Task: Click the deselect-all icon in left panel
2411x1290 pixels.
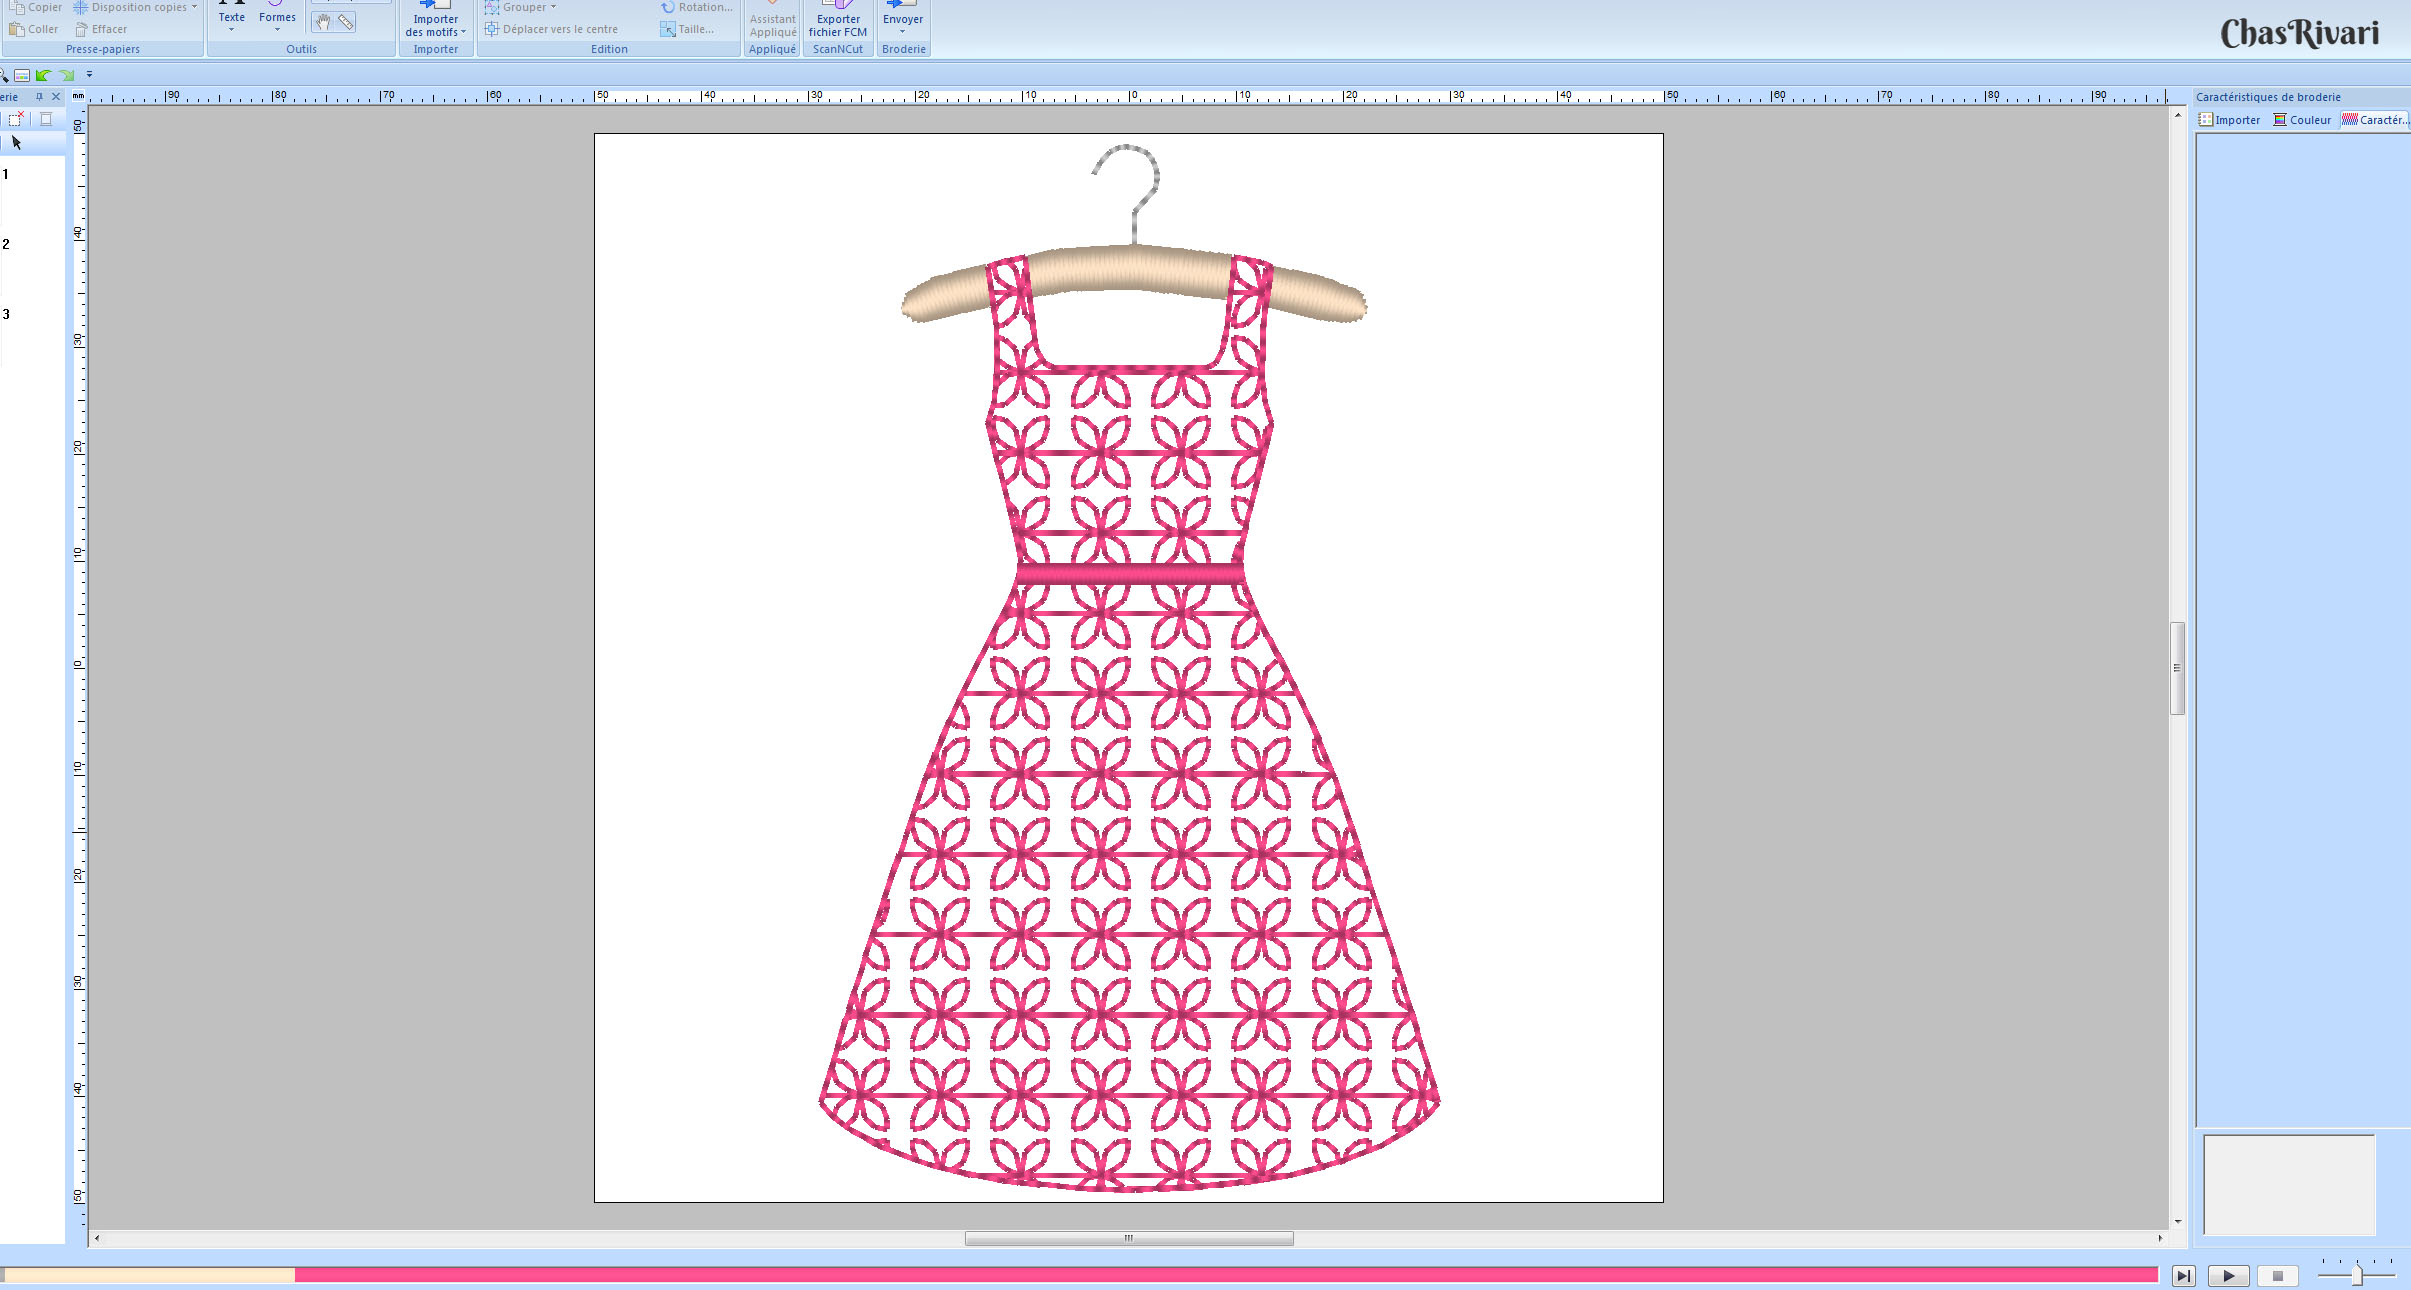Action: tap(16, 119)
